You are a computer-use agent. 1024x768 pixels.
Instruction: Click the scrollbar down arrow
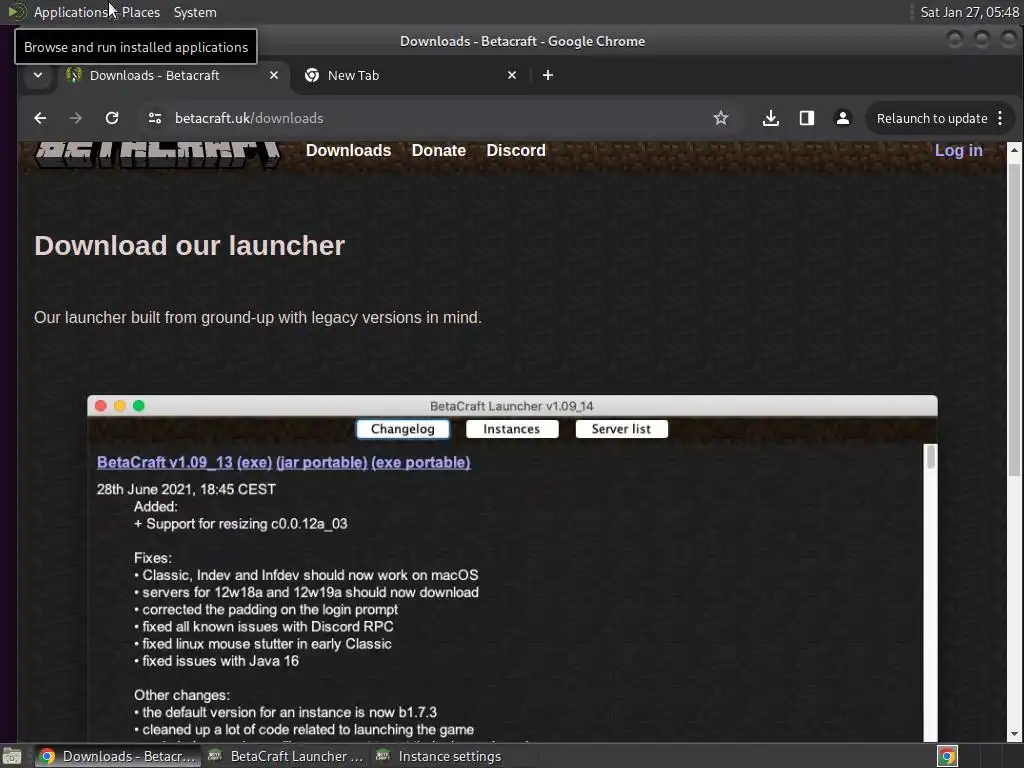click(1014, 734)
